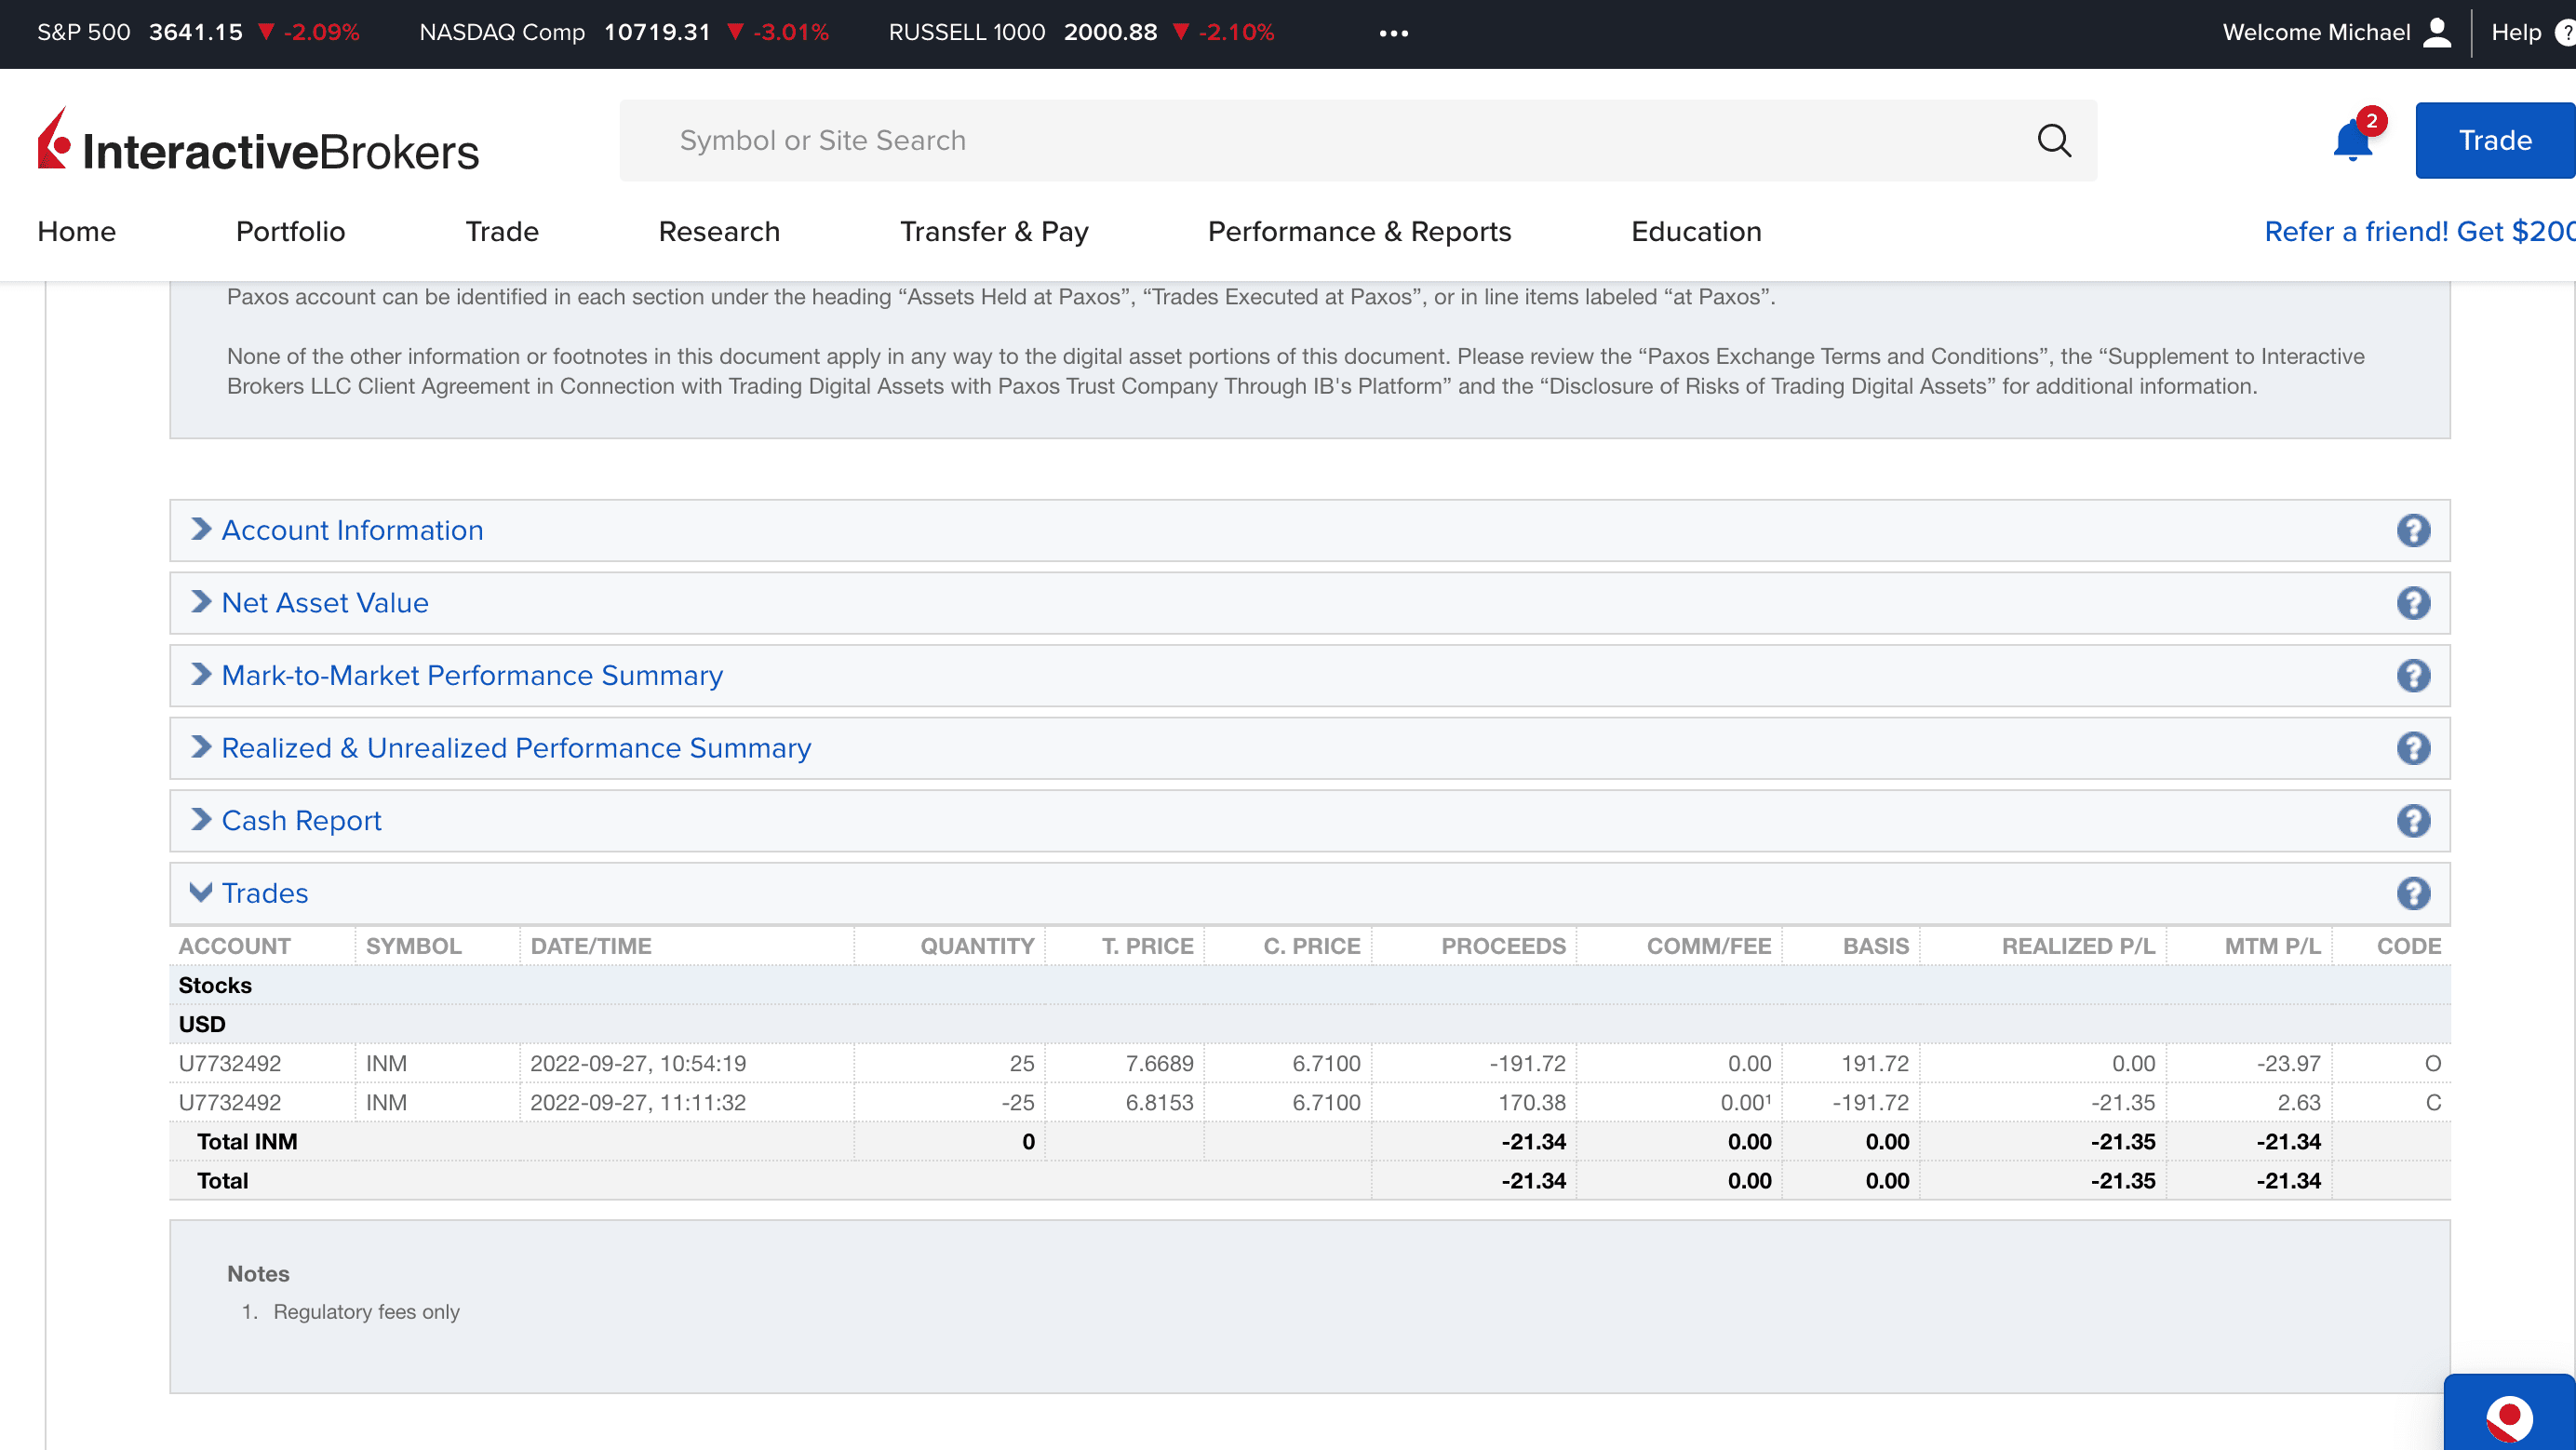Click the Cash Report help question icon

[x=2413, y=821]
